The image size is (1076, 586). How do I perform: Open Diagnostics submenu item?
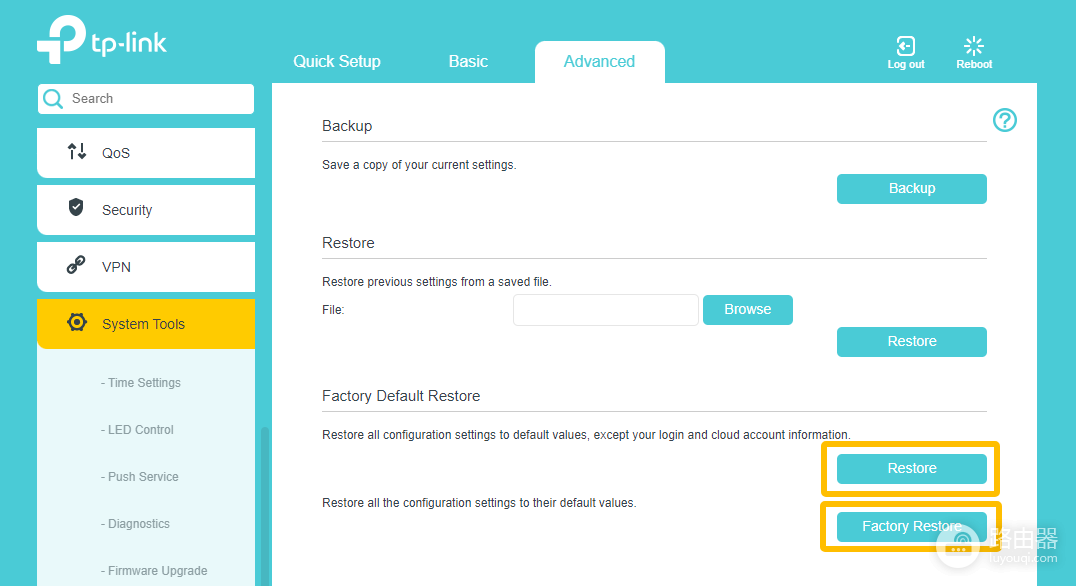pos(135,524)
